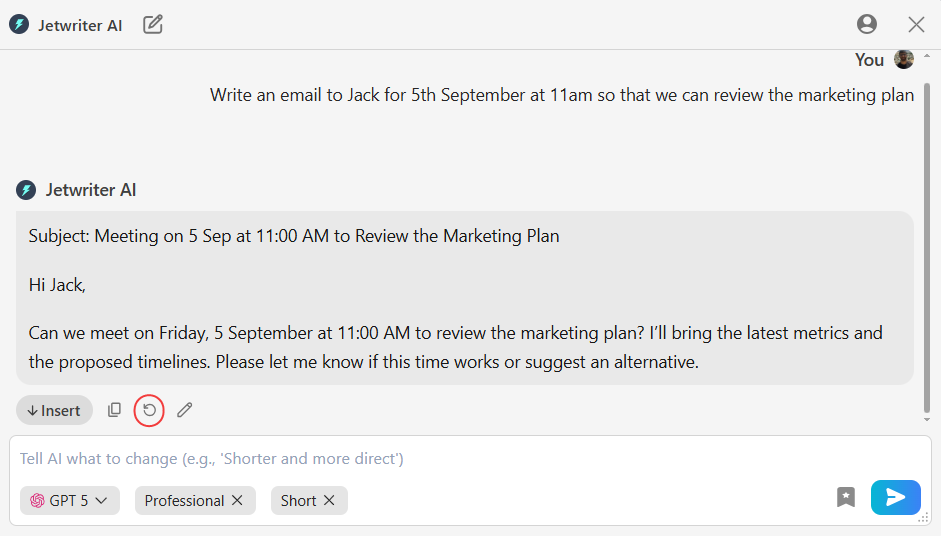Remove the Professional tone tag
The width and height of the screenshot is (941, 536).
coord(237,501)
